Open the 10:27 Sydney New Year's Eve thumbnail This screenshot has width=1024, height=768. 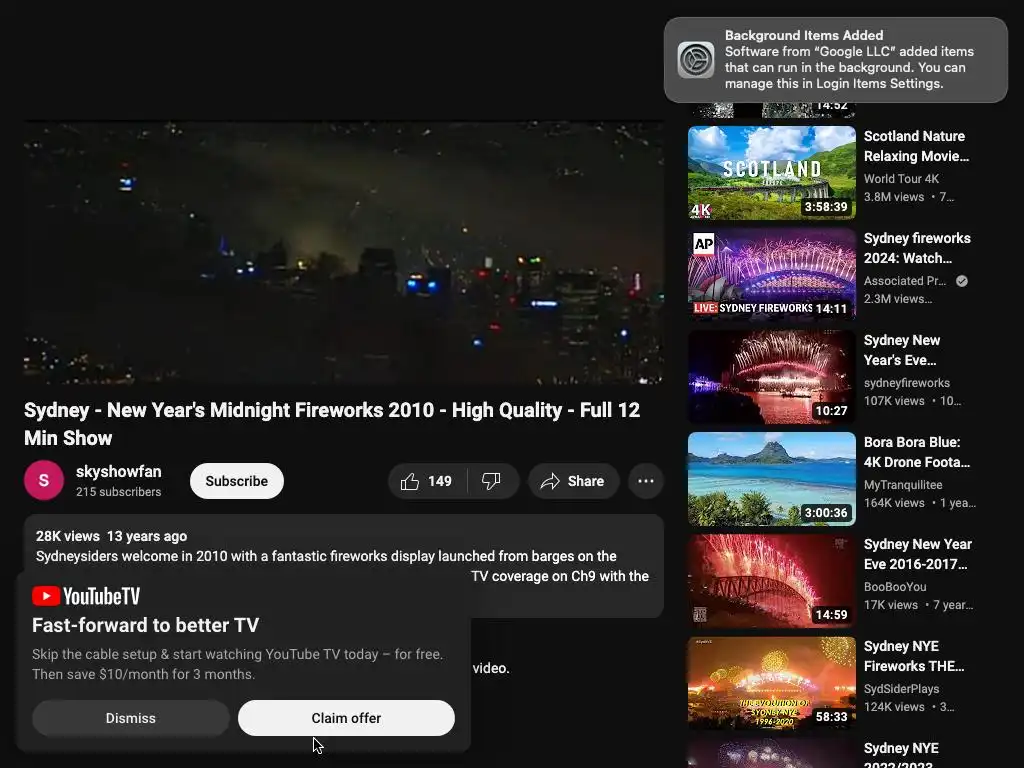pos(771,377)
